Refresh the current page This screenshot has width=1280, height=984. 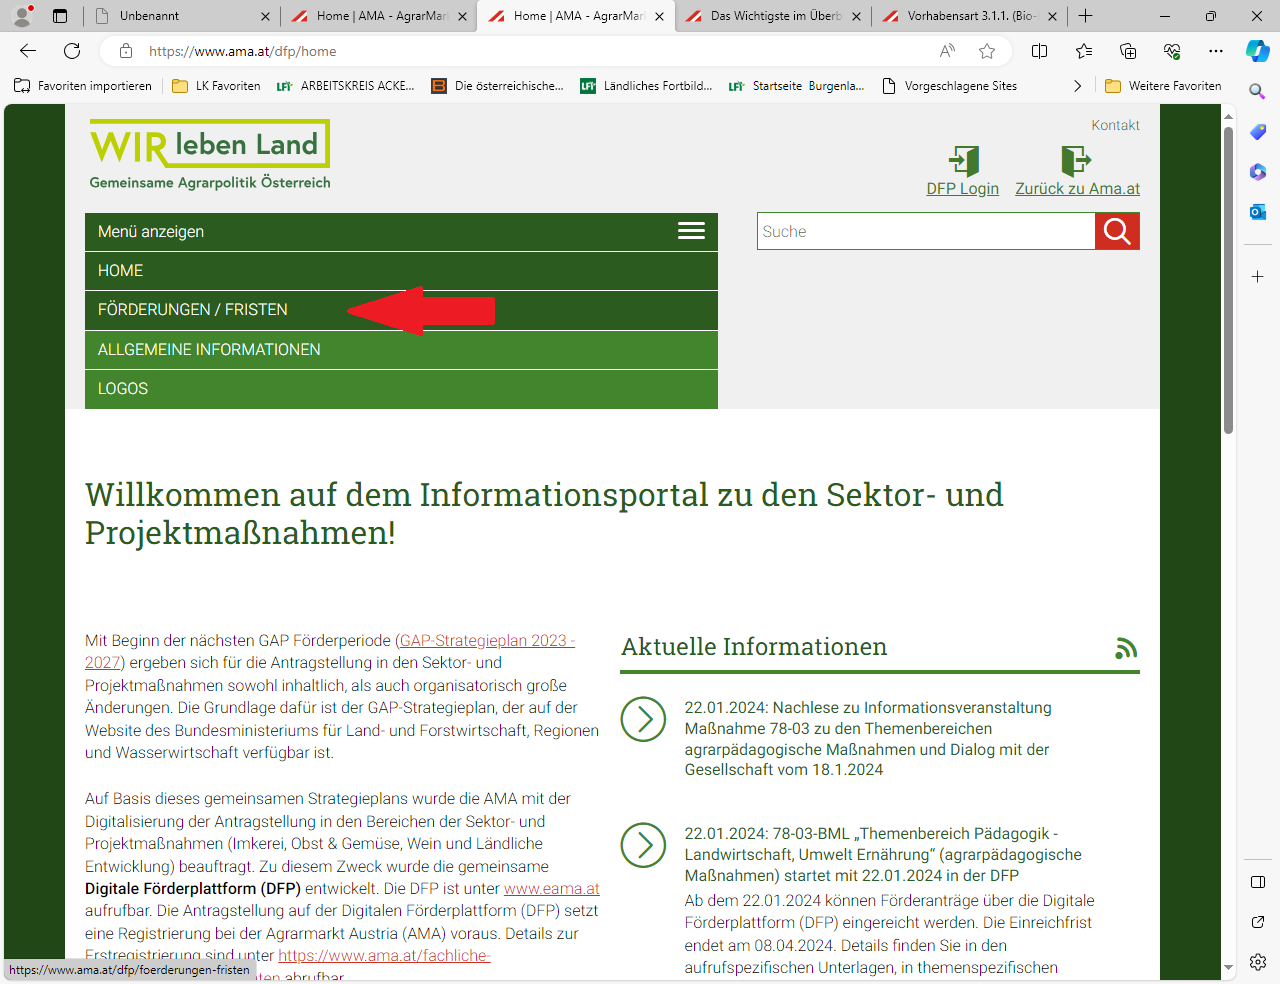[72, 51]
